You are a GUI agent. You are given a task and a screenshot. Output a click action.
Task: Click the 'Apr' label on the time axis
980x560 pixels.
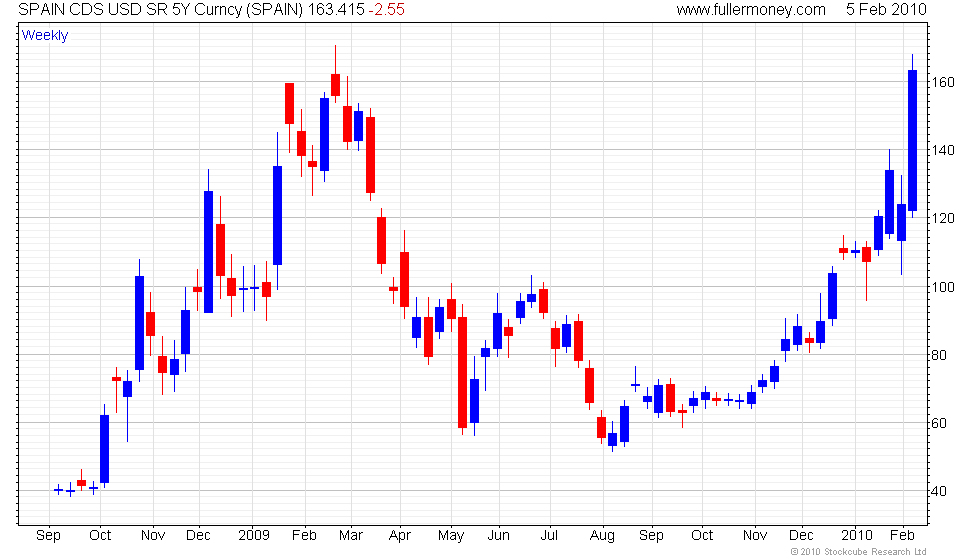tap(399, 536)
